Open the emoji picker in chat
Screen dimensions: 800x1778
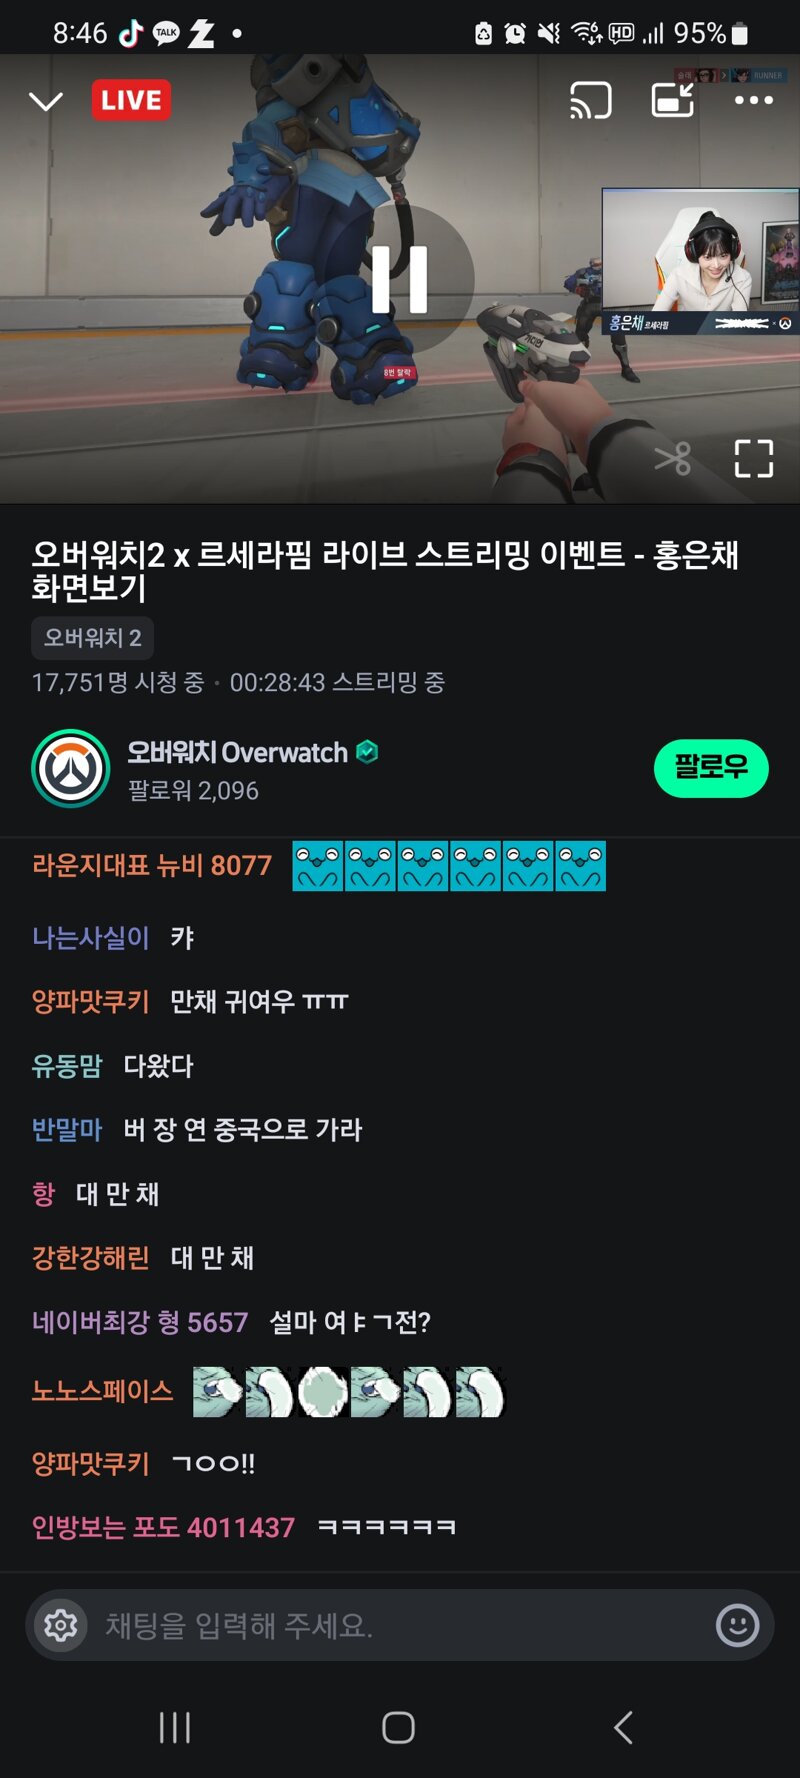[737, 1625]
